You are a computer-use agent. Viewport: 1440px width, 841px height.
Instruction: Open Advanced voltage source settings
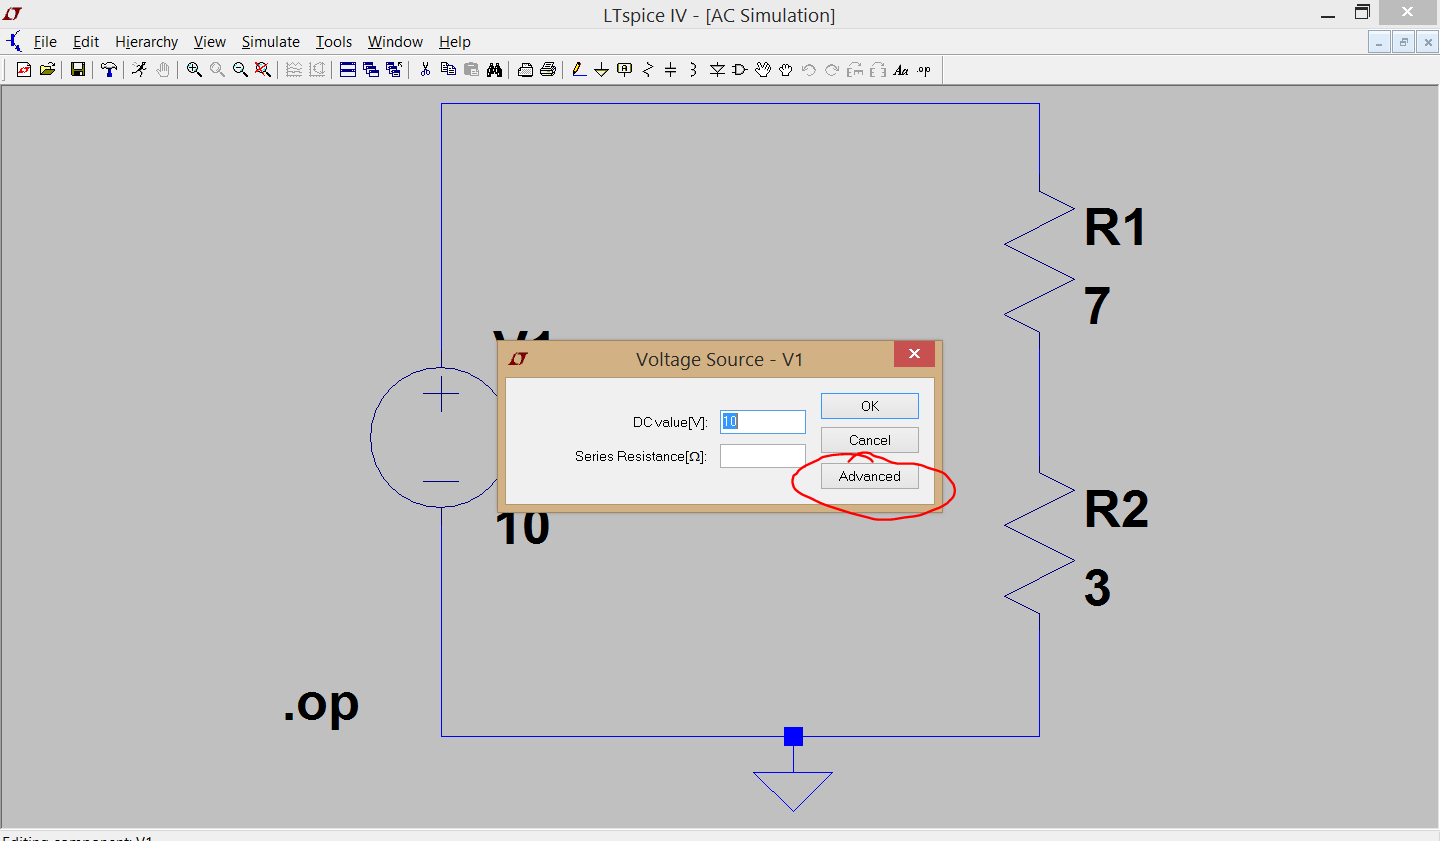coord(870,476)
